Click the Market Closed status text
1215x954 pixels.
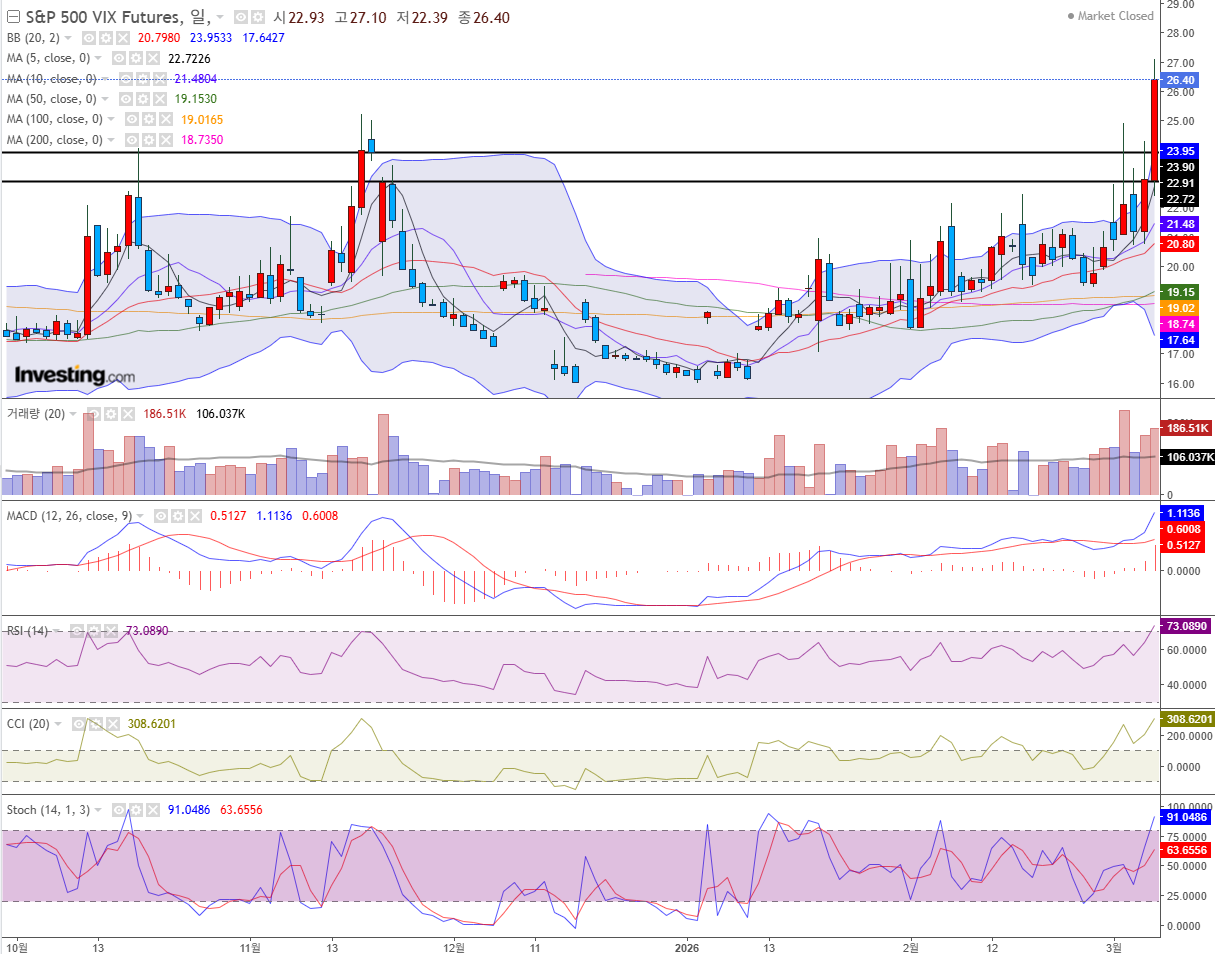[1115, 16]
